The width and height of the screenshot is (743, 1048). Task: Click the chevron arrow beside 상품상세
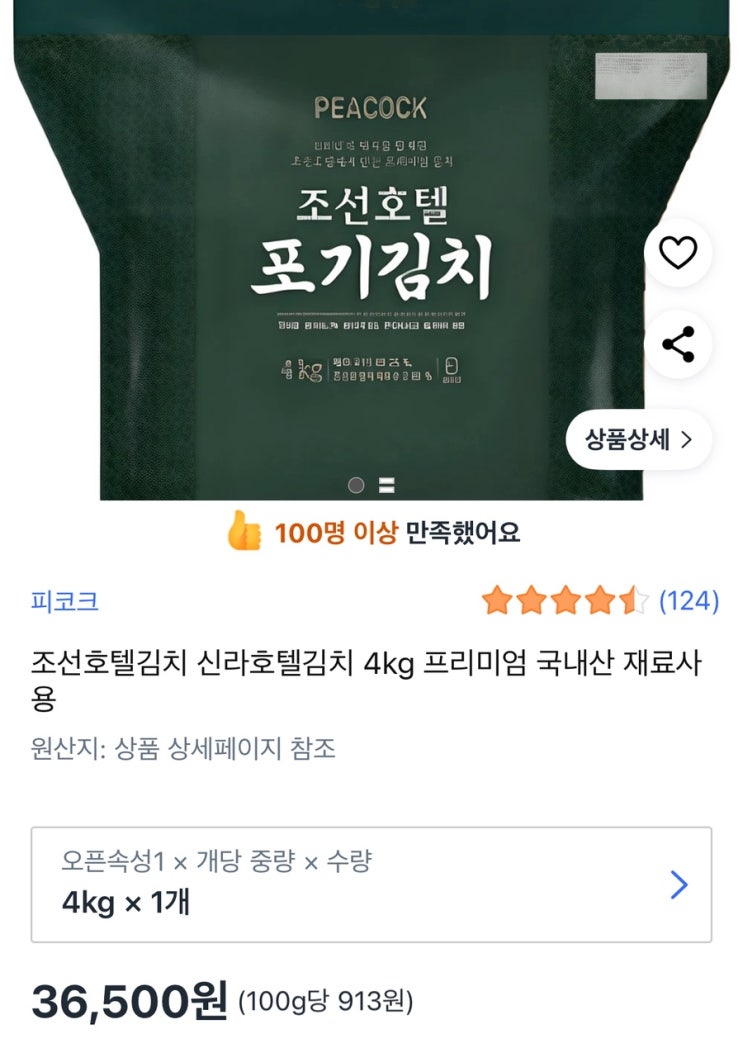click(x=686, y=440)
